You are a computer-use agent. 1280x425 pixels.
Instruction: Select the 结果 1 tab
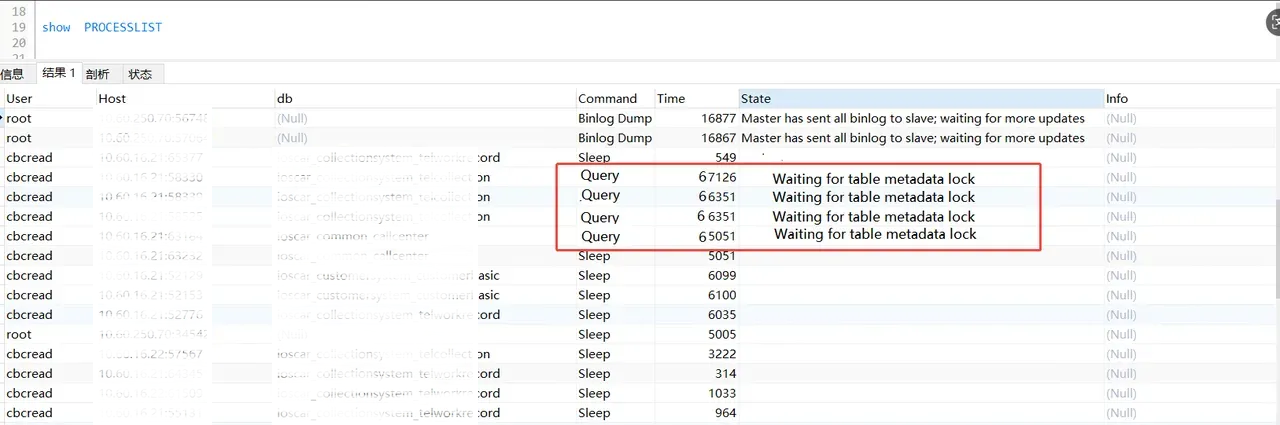pos(57,74)
